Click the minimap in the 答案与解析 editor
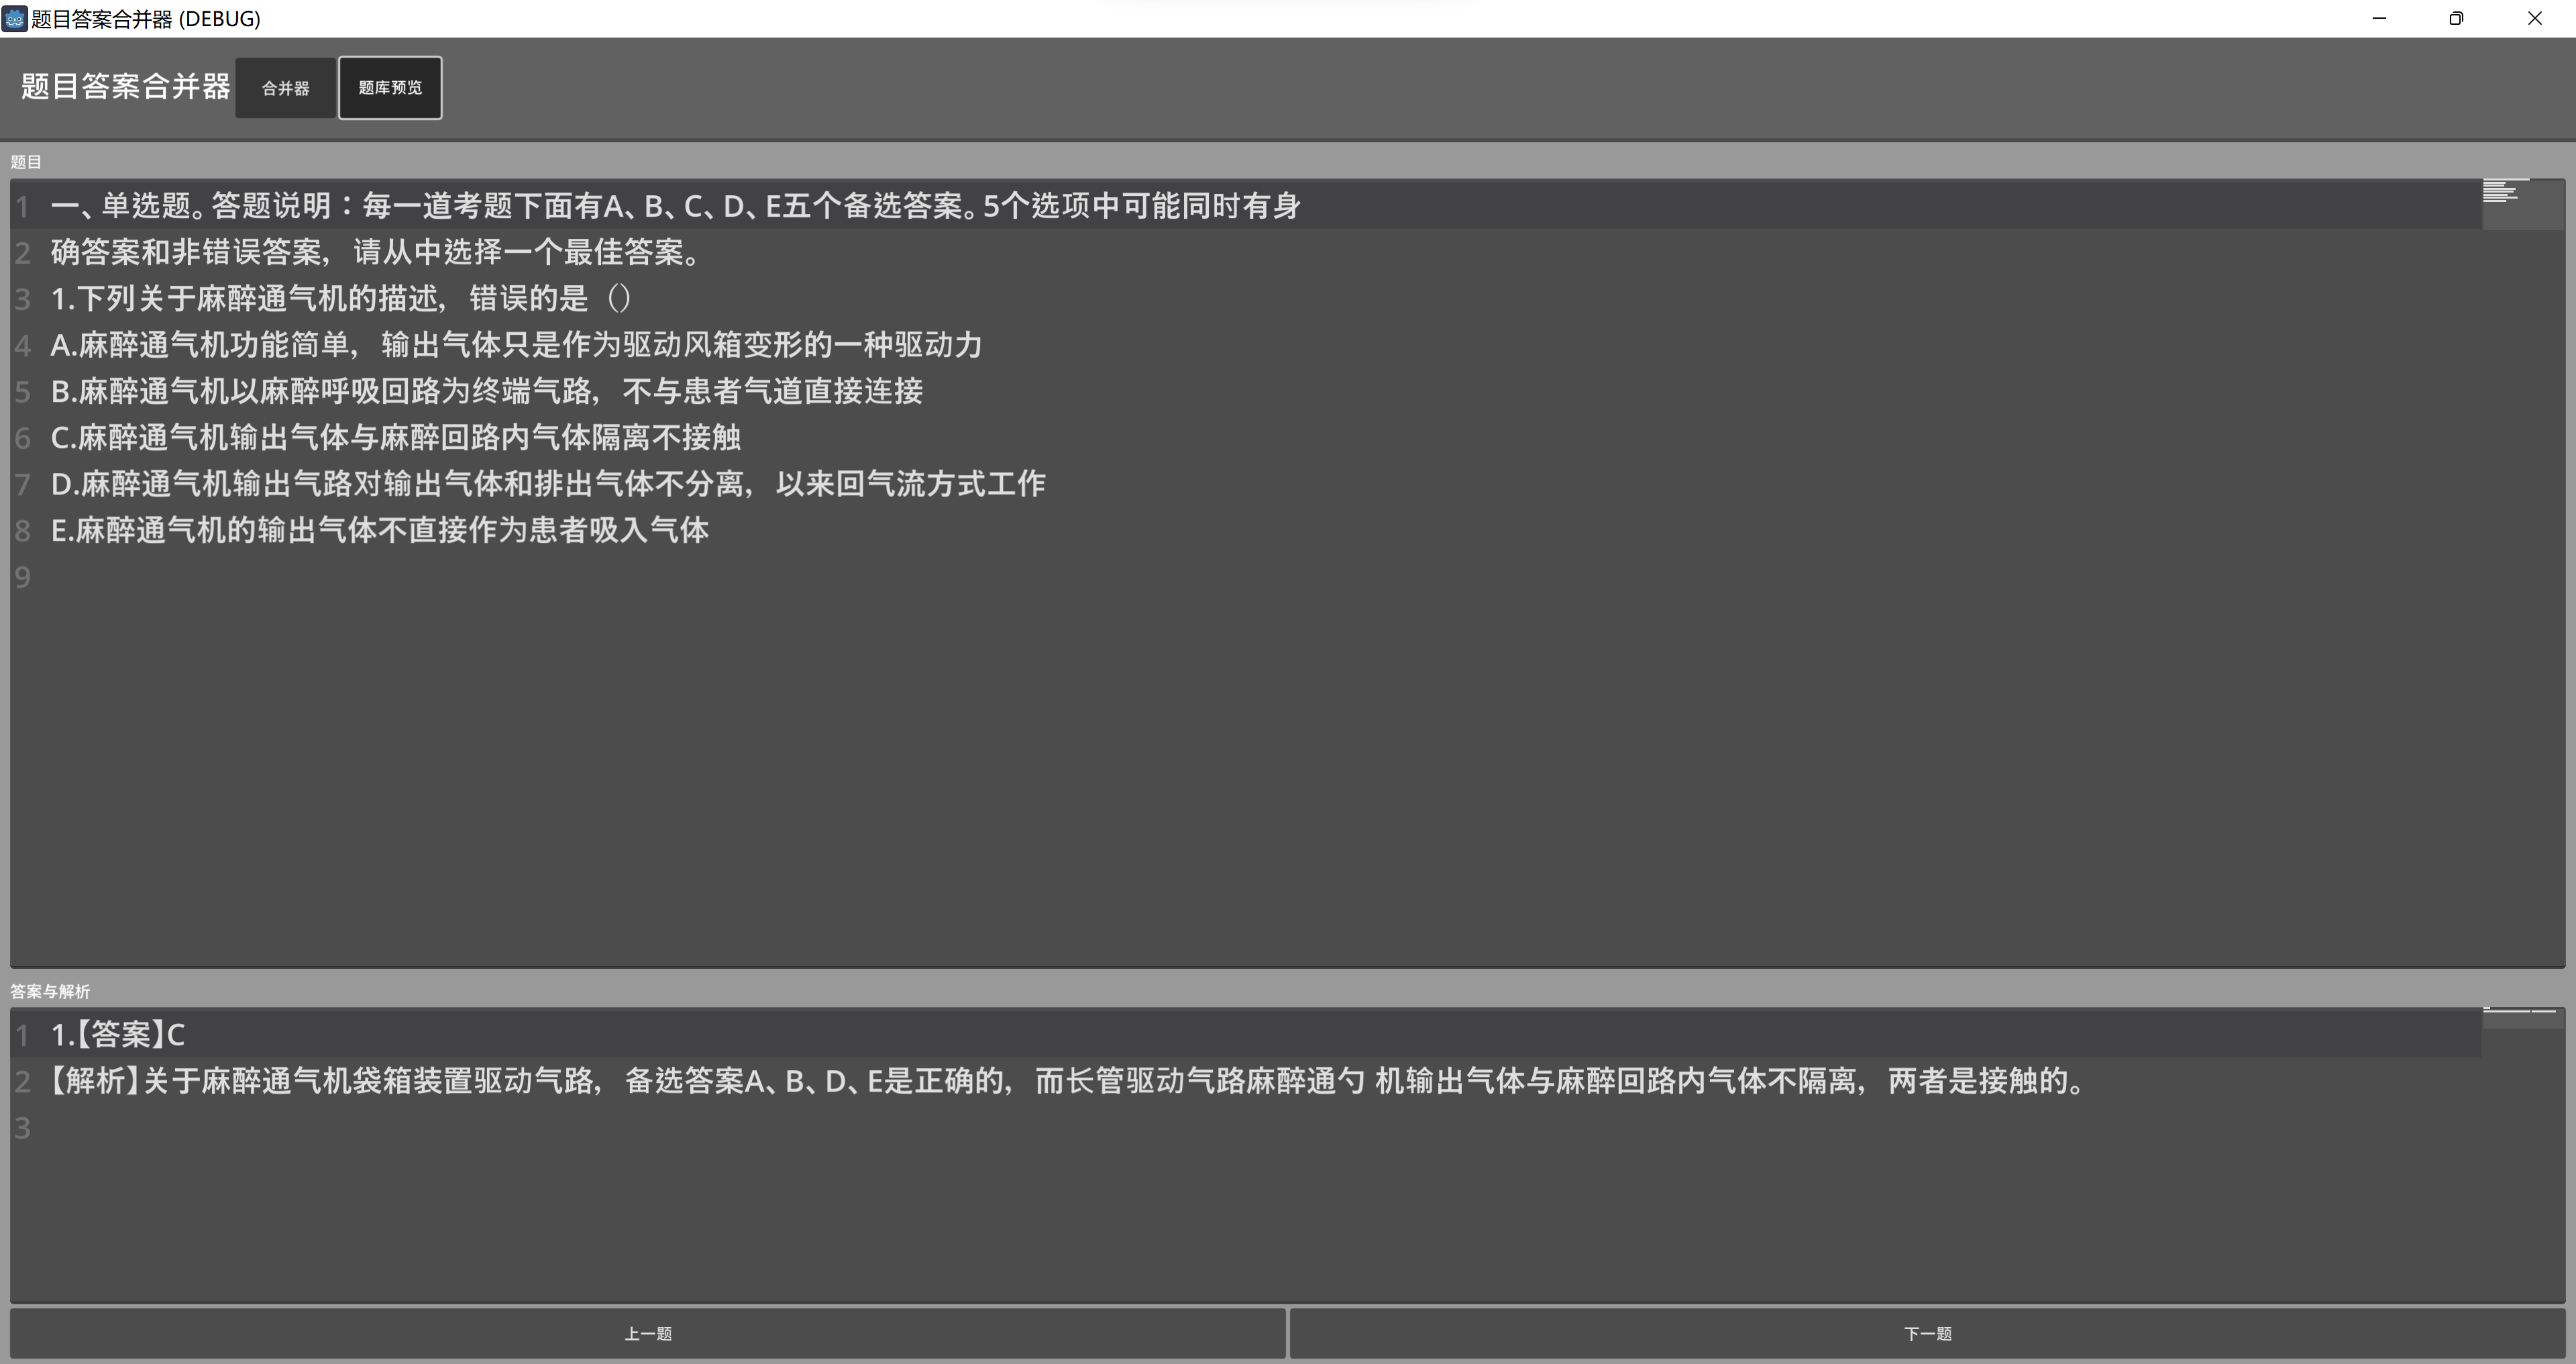 click(x=2521, y=1014)
